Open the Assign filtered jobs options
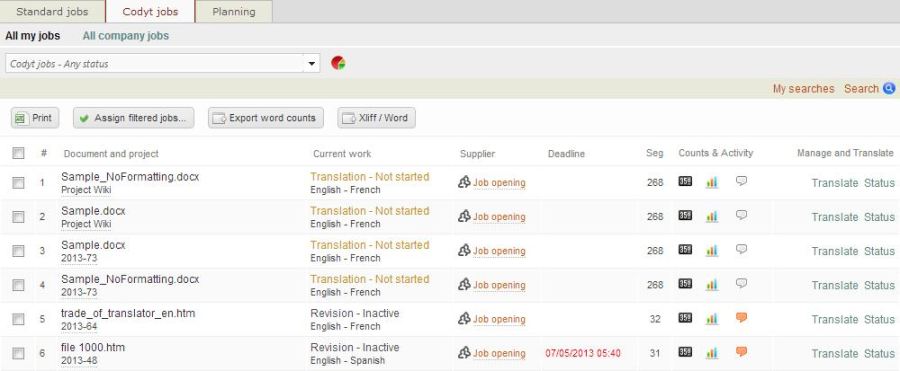 pos(133,118)
